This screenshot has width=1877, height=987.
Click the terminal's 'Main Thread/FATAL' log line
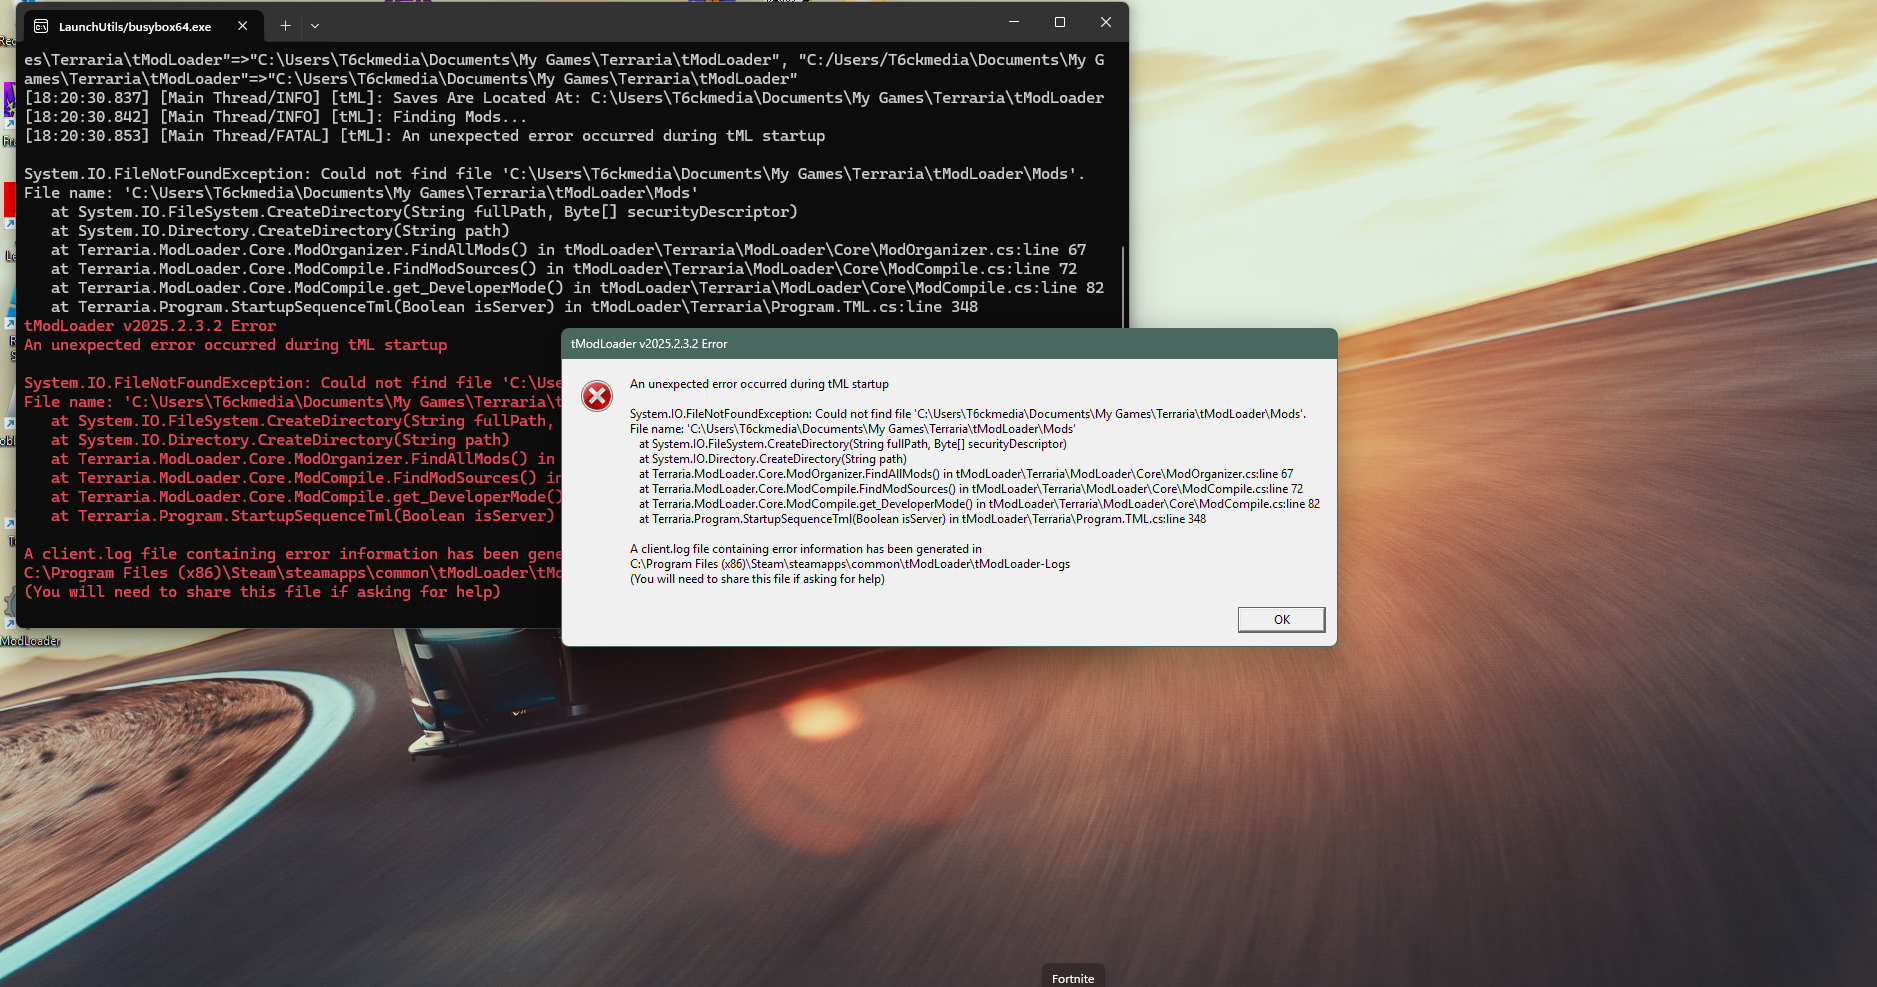click(425, 136)
